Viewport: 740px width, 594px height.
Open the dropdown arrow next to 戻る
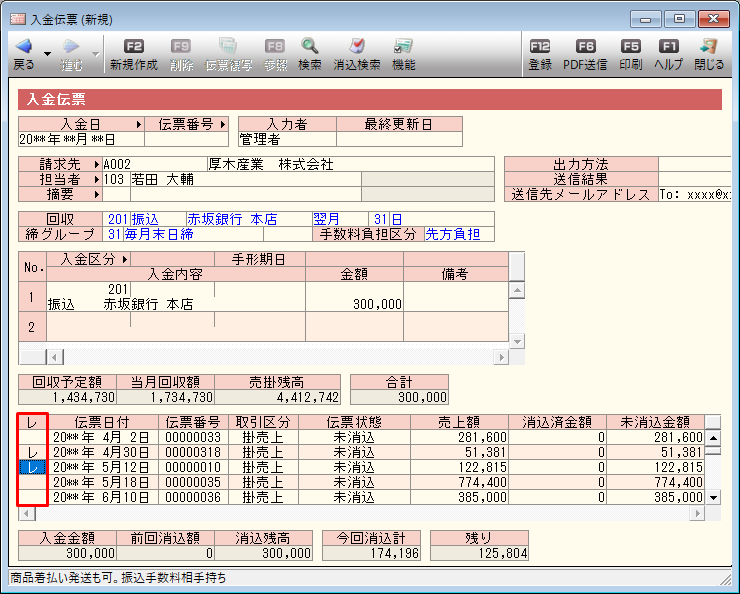click(47, 54)
